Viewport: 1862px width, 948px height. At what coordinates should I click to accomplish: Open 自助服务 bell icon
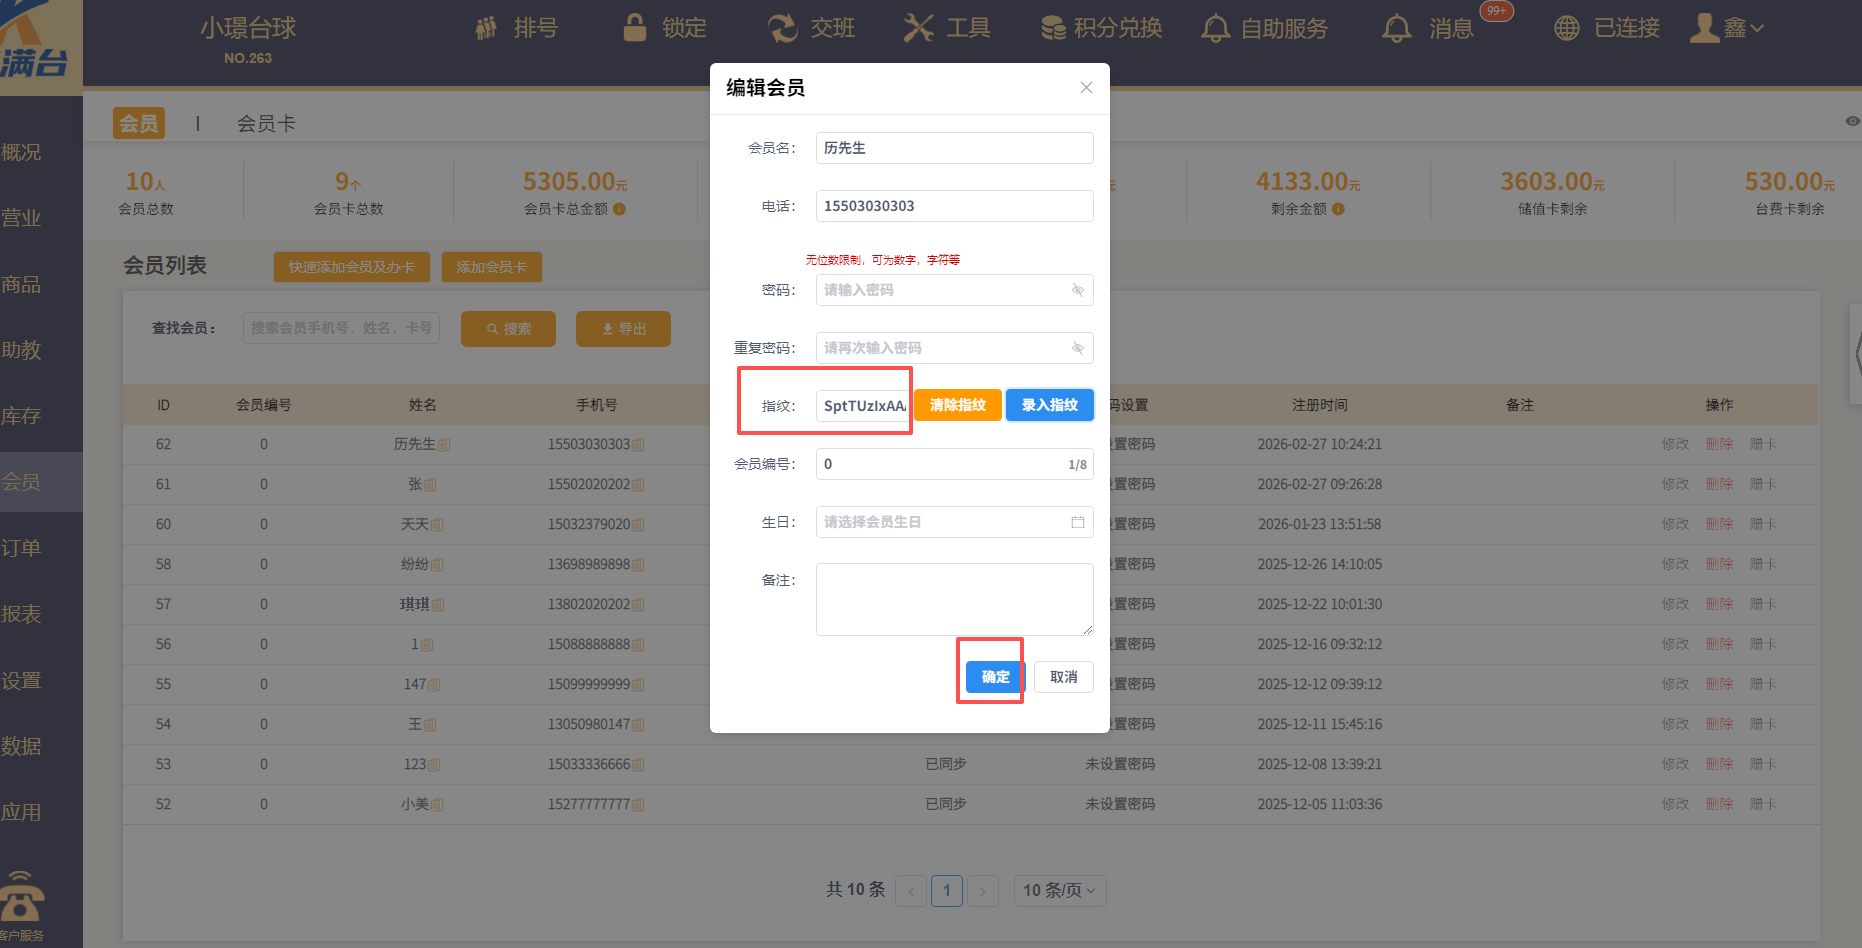tap(1216, 29)
